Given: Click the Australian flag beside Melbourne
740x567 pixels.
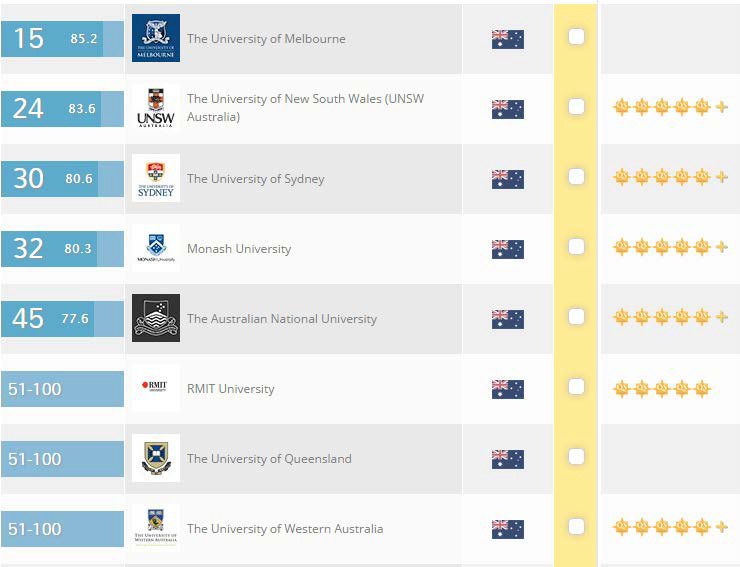Looking at the screenshot, I should pyautogui.click(x=508, y=39).
